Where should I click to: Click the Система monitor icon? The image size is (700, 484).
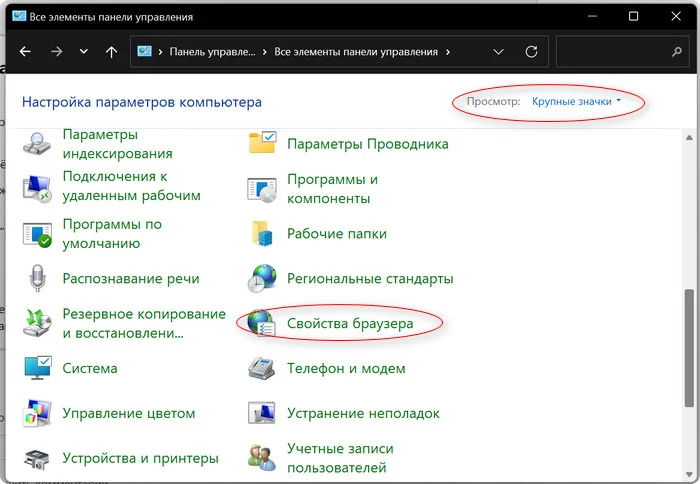click(x=38, y=368)
